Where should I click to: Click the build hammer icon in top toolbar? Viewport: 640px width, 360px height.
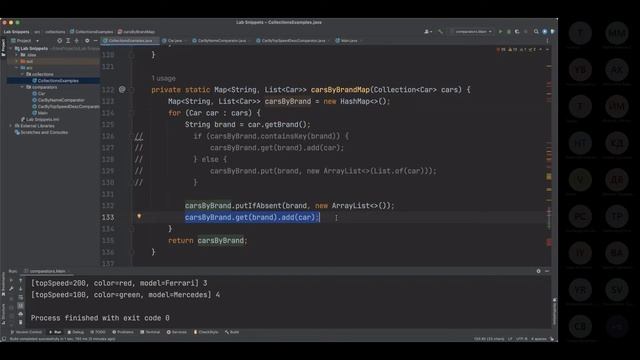440,31
